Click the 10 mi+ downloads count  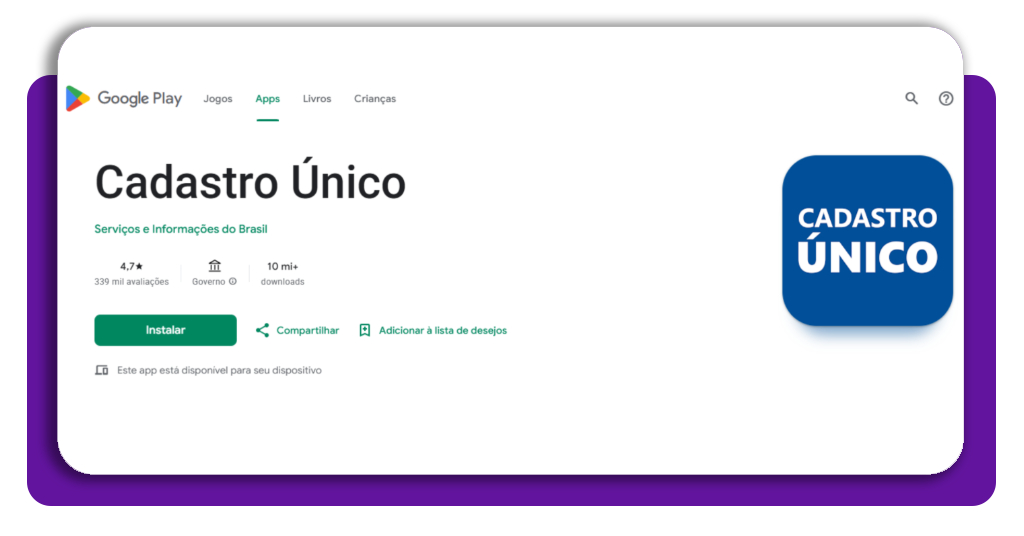282,266
